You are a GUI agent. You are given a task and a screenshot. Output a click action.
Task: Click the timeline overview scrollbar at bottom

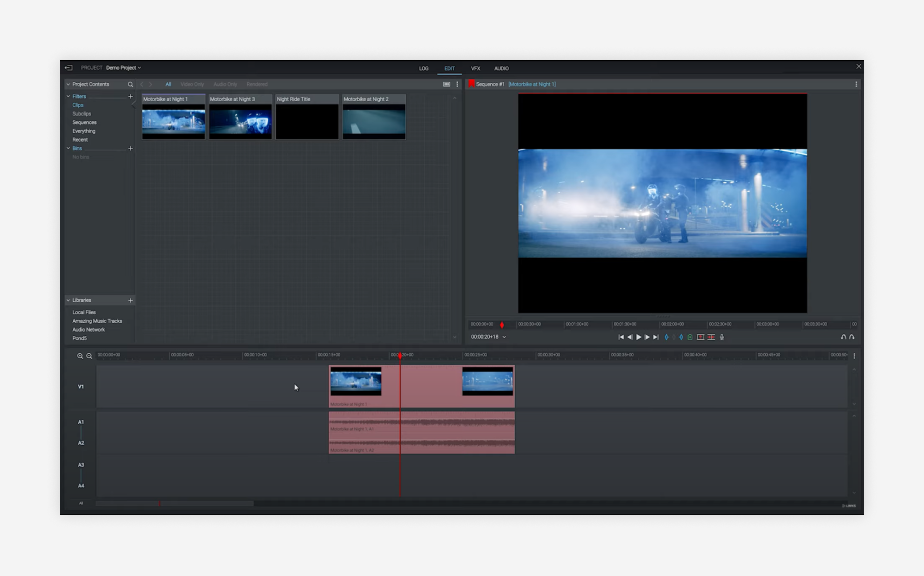point(174,503)
